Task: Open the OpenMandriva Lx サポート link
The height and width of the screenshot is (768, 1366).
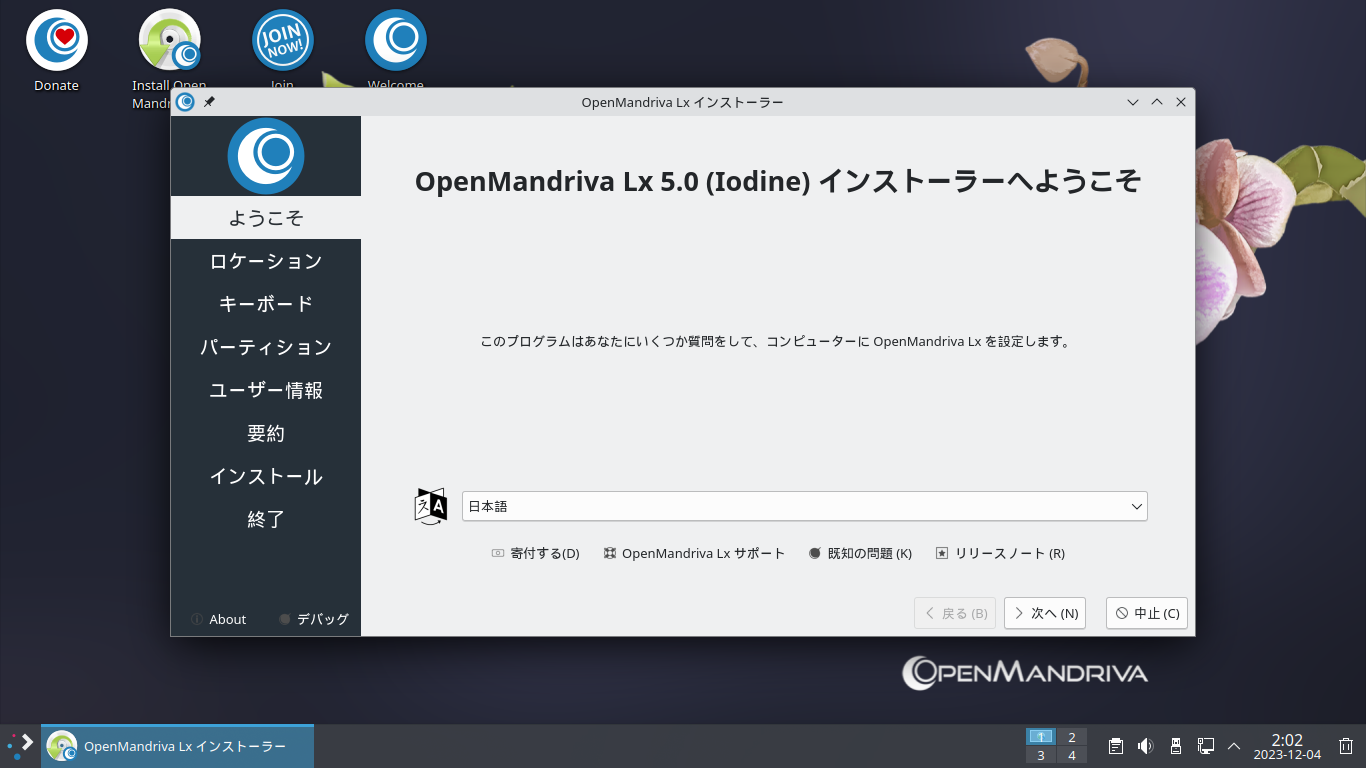Action: pyautogui.click(x=694, y=553)
